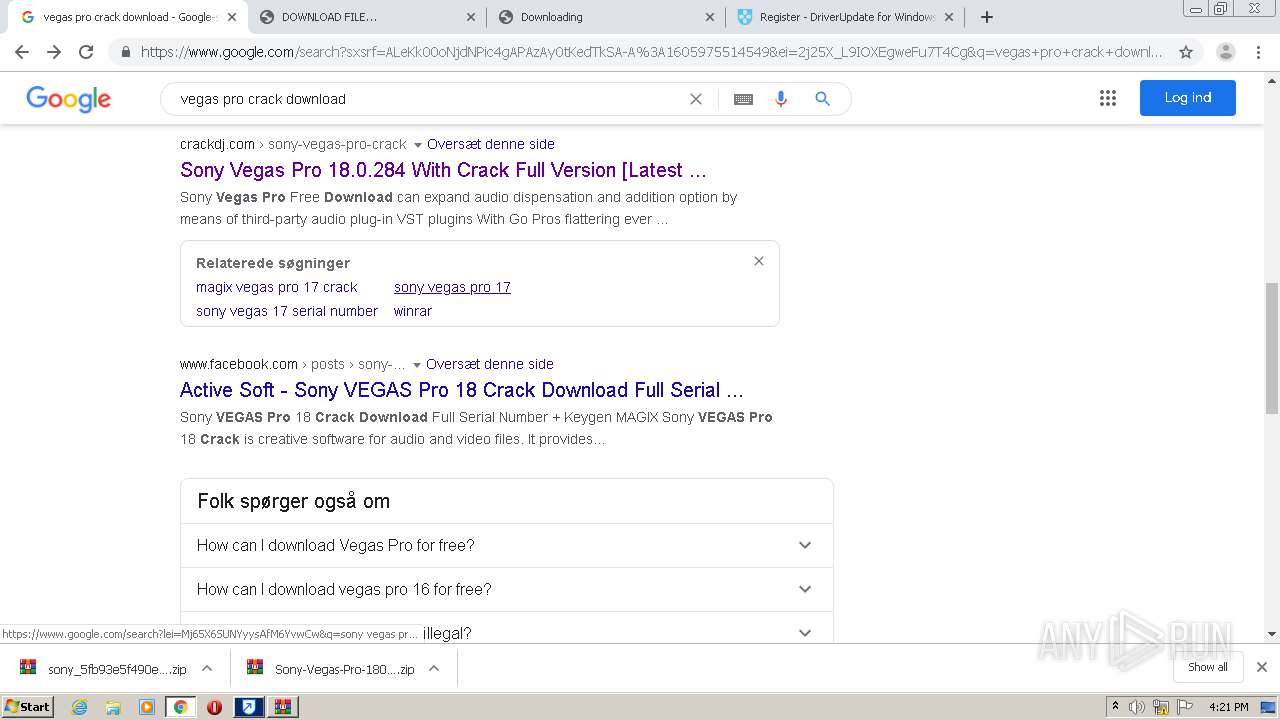Screen dimensions: 1280x720
Task: Open the media player taskbar icon
Action: pyautogui.click(x=147, y=707)
